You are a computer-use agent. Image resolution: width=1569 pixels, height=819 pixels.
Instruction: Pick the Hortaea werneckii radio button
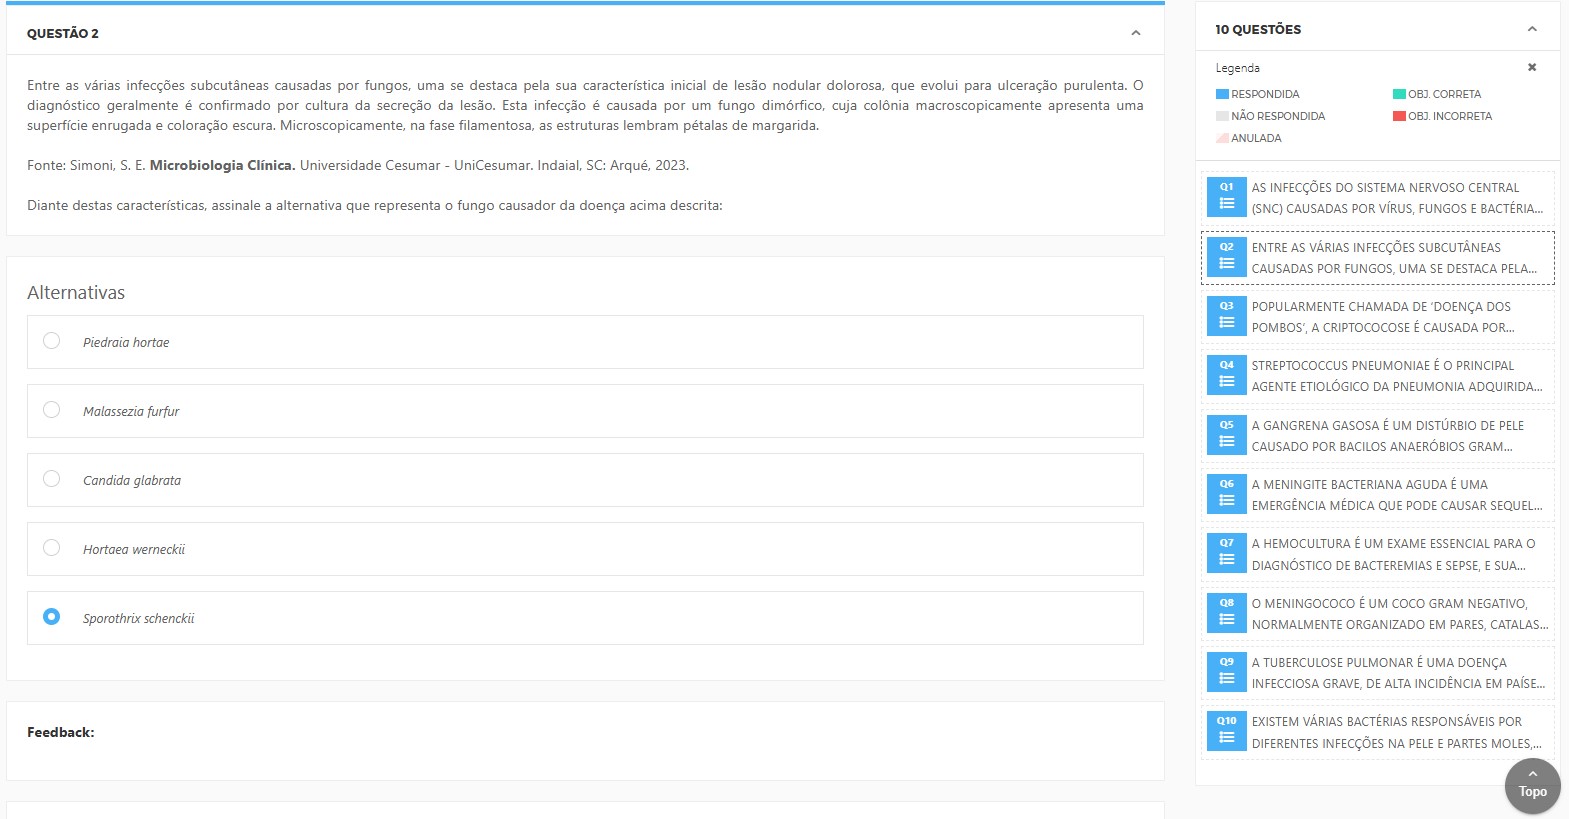point(52,548)
